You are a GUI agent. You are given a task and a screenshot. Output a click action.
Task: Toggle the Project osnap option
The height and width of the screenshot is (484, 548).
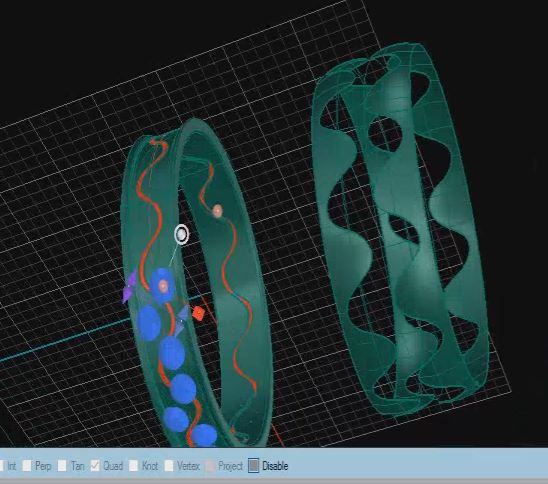point(210,466)
